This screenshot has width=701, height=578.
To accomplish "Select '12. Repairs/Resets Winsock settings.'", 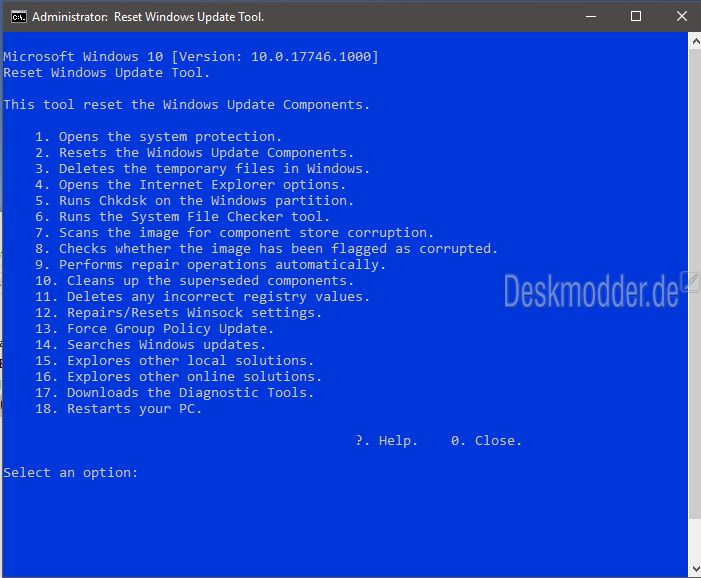I will [178, 313].
